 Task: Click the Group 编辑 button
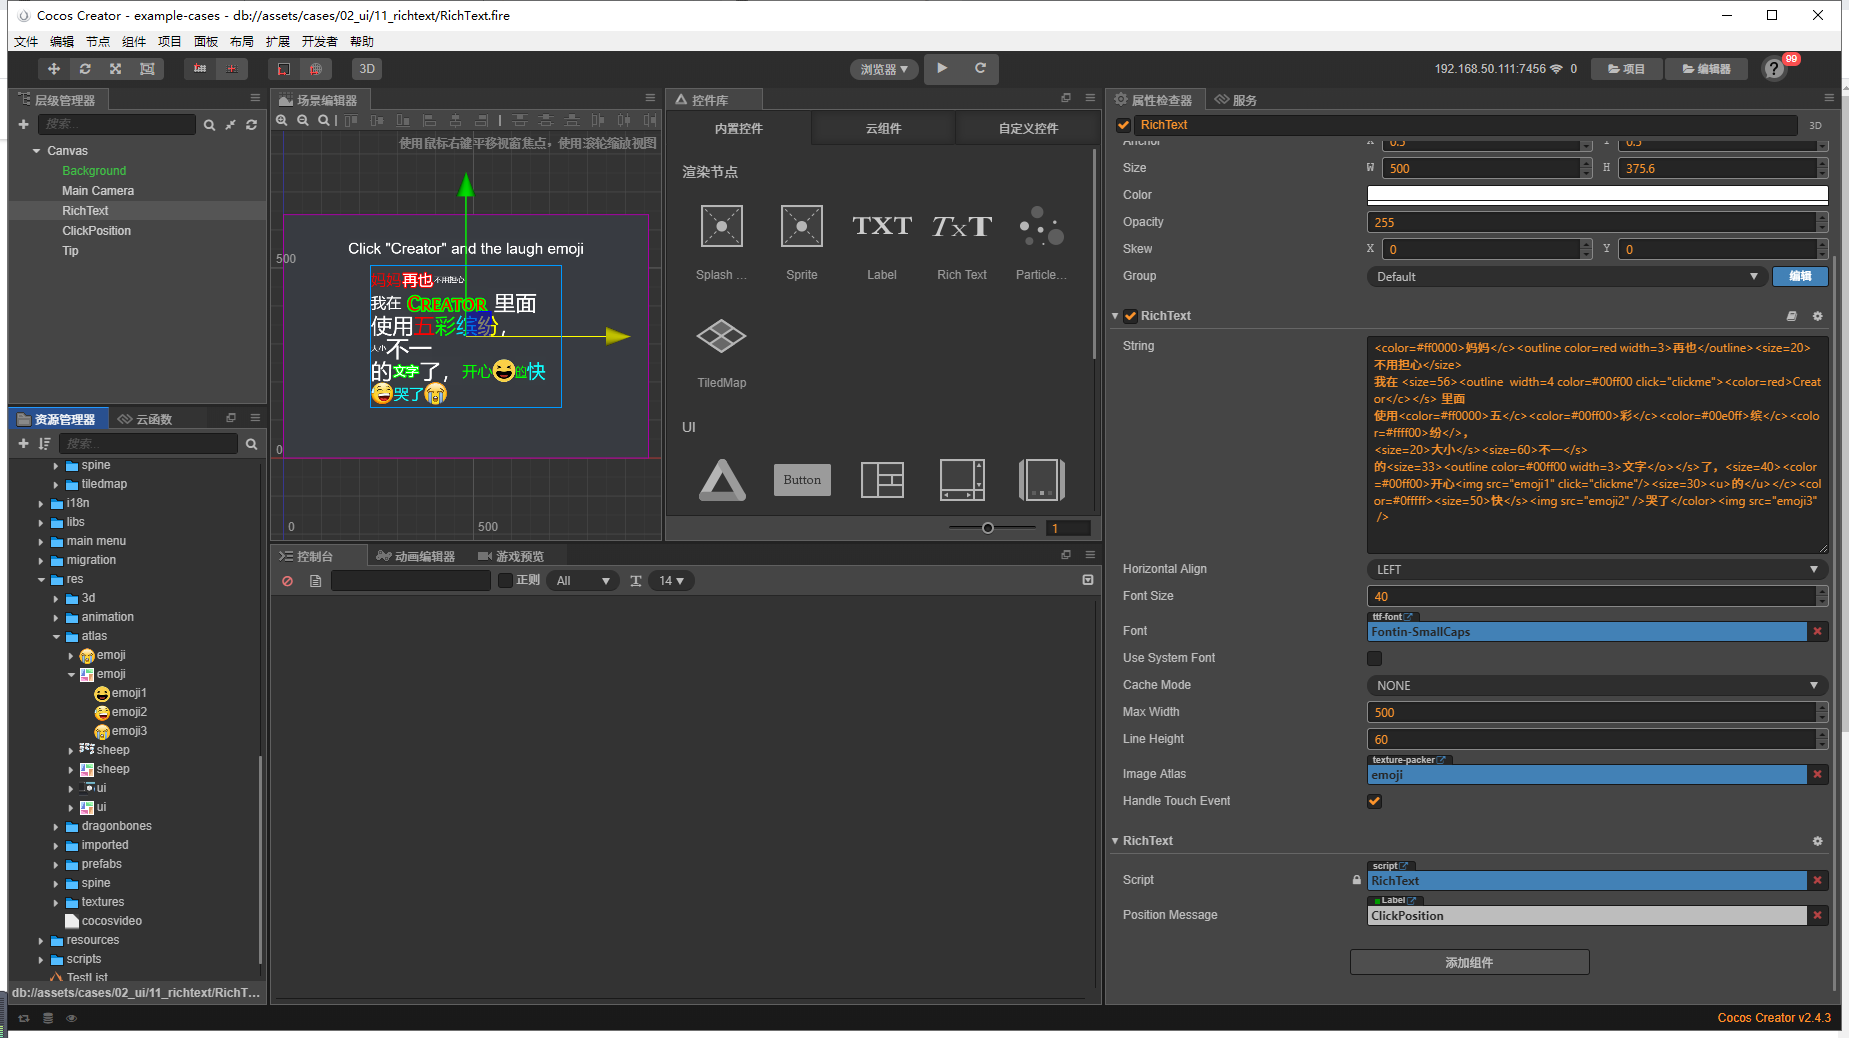[1800, 277]
